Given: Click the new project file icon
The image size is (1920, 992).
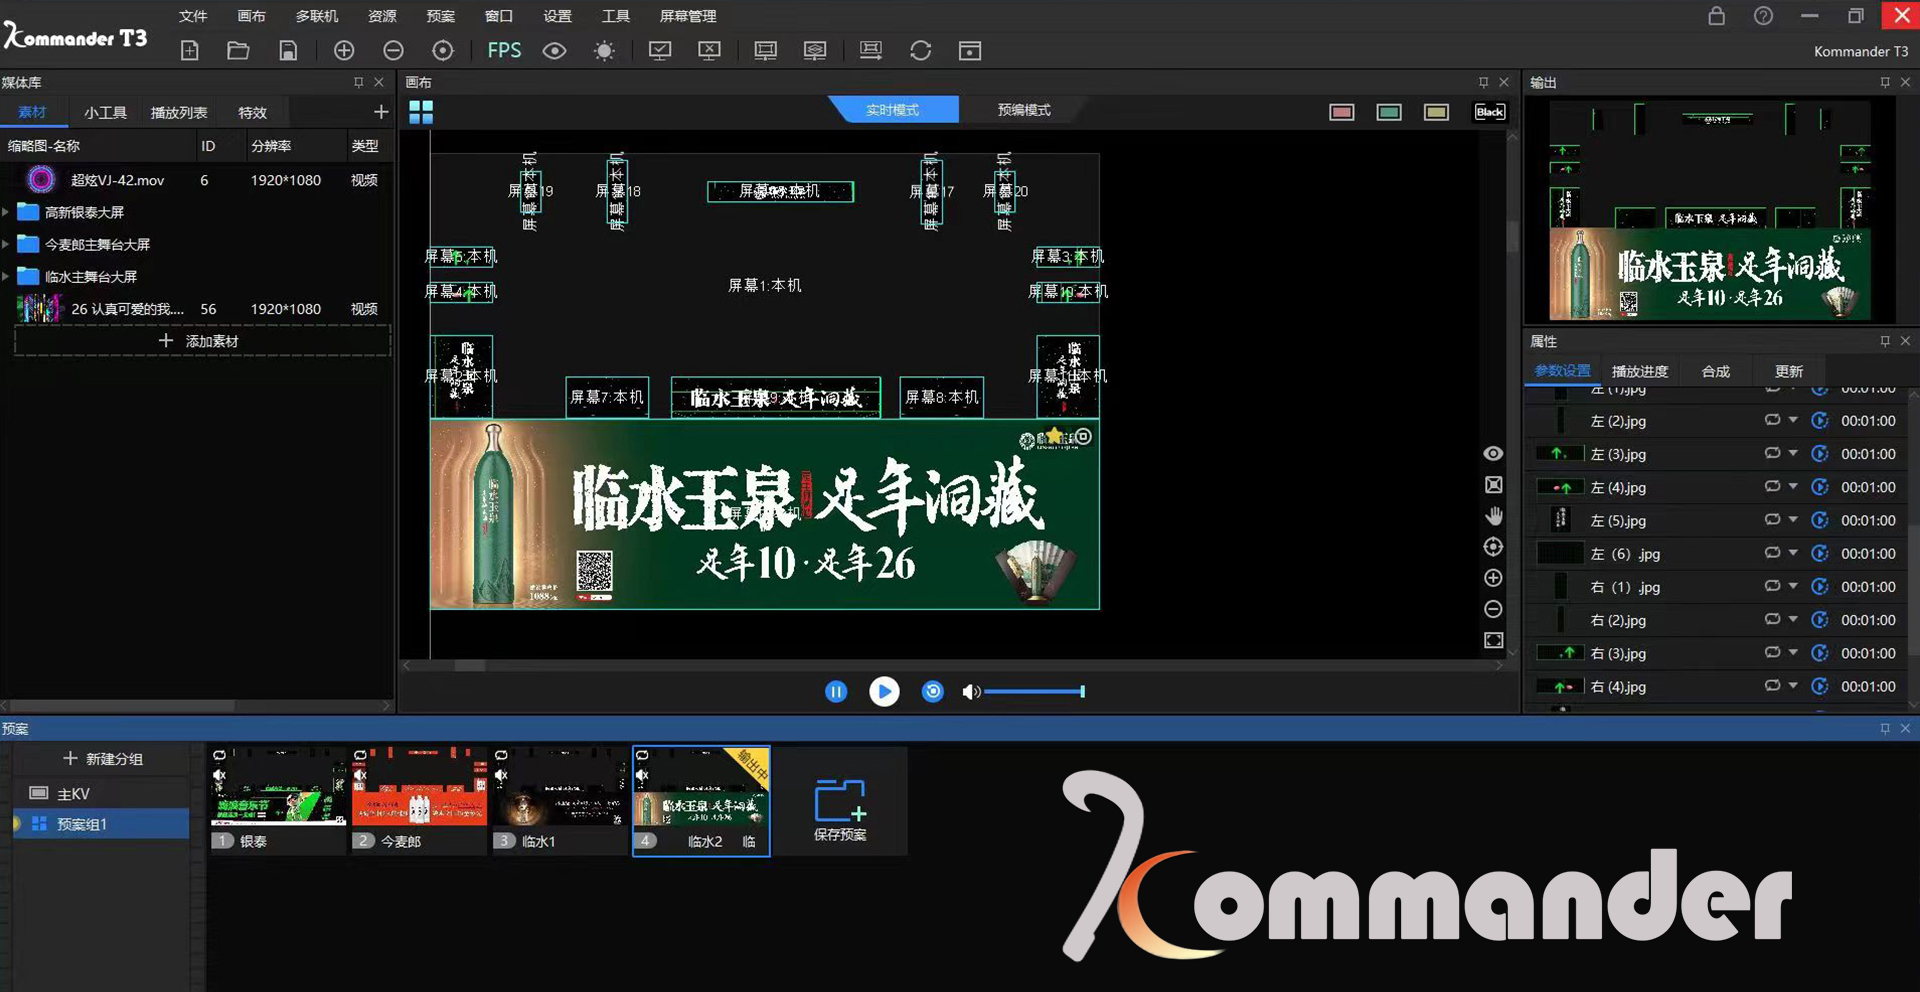Looking at the screenshot, I should [x=189, y=50].
